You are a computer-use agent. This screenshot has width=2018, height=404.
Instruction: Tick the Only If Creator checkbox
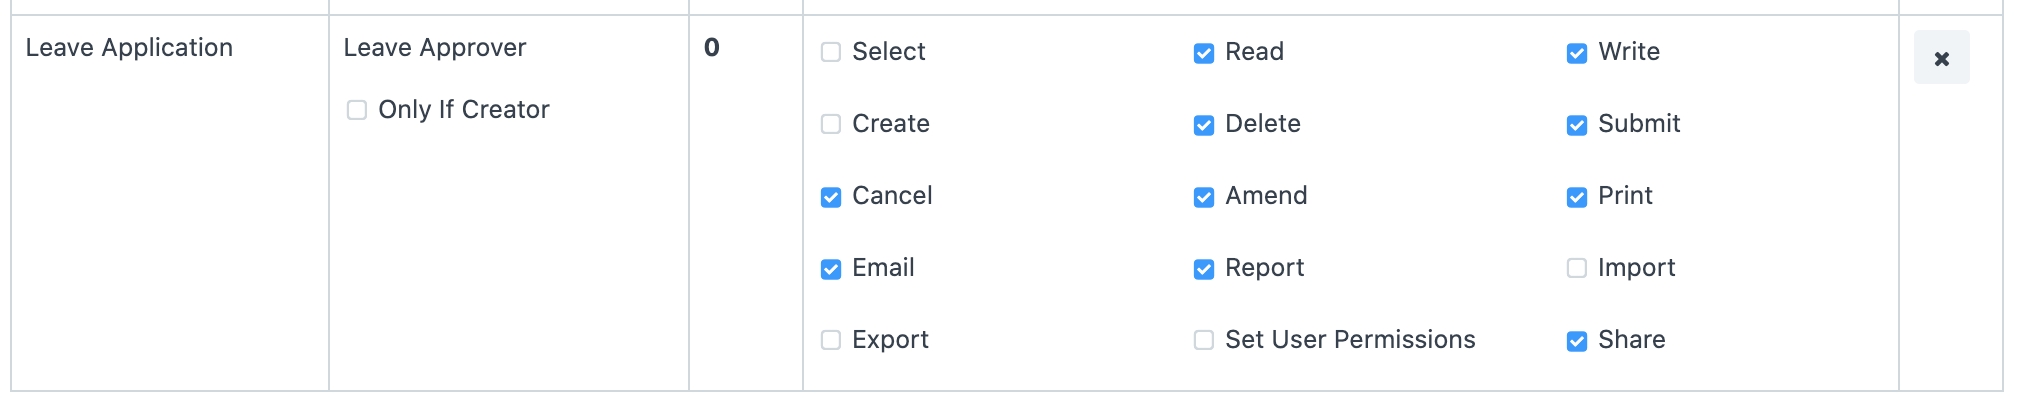[x=357, y=110]
